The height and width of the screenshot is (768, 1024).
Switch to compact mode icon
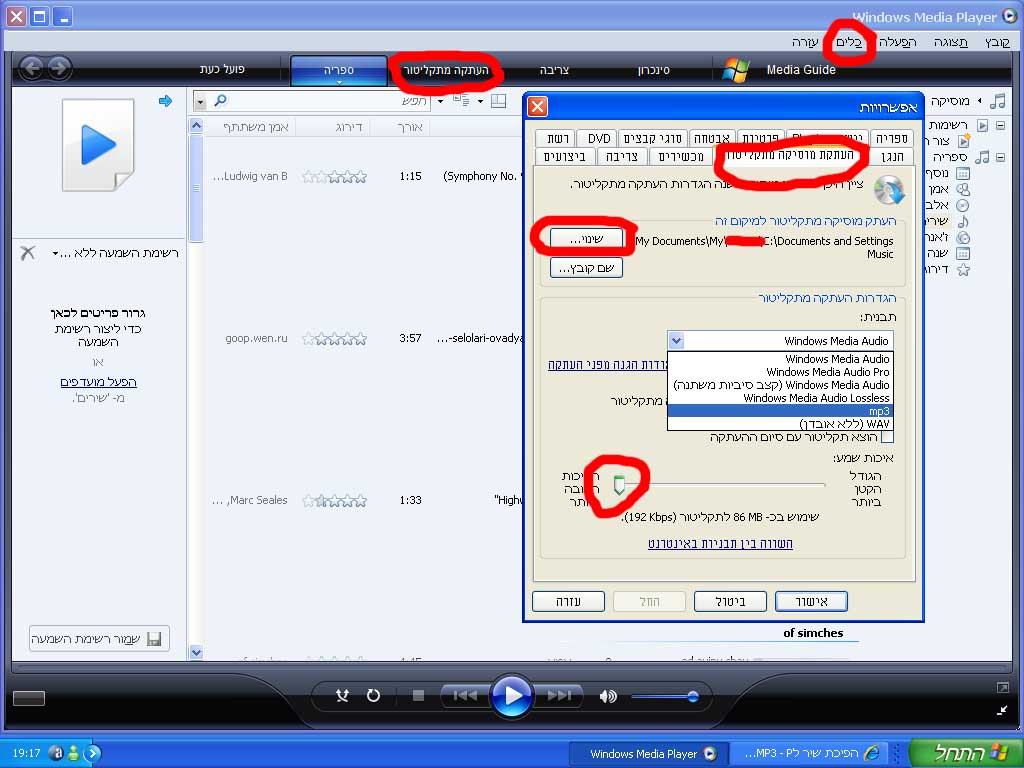1002,710
